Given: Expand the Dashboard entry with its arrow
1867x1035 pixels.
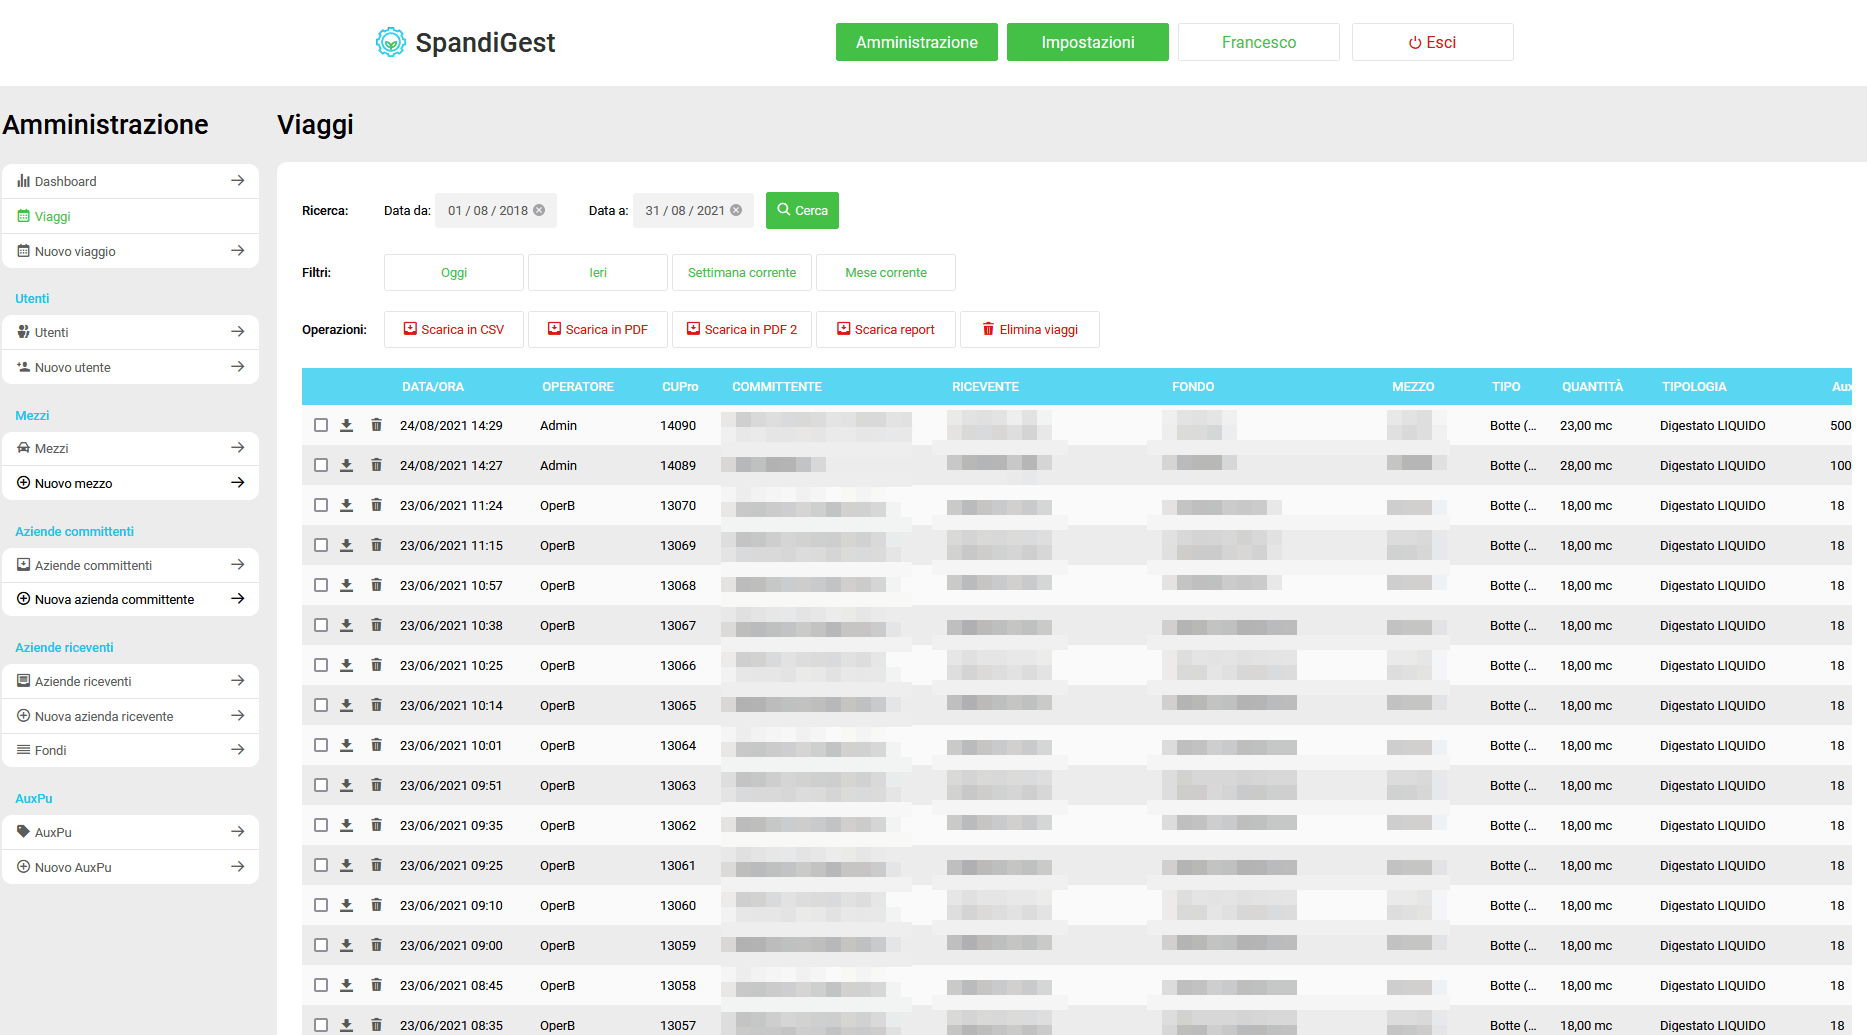Looking at the screenshot, I should (x=238, y=181).
